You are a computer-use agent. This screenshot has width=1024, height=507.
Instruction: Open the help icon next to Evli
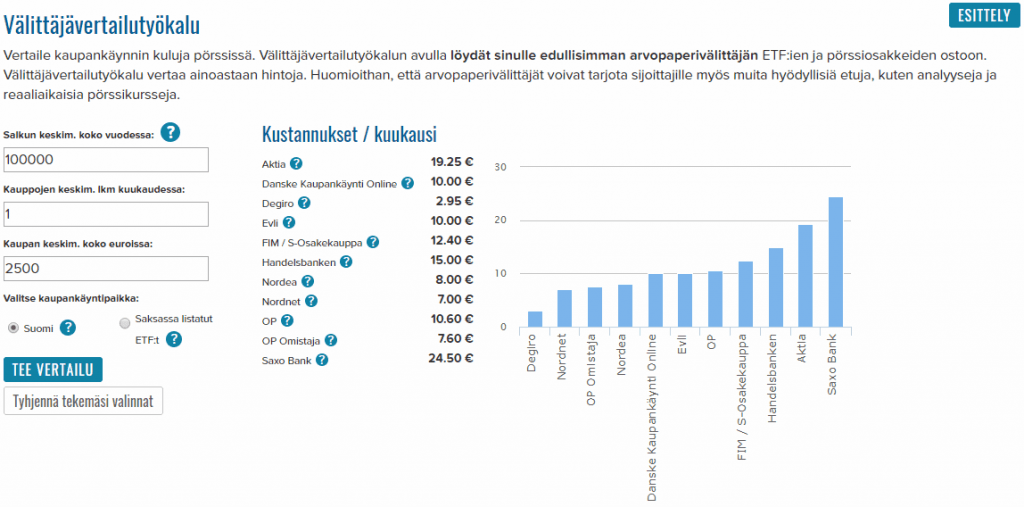point(289,223)
